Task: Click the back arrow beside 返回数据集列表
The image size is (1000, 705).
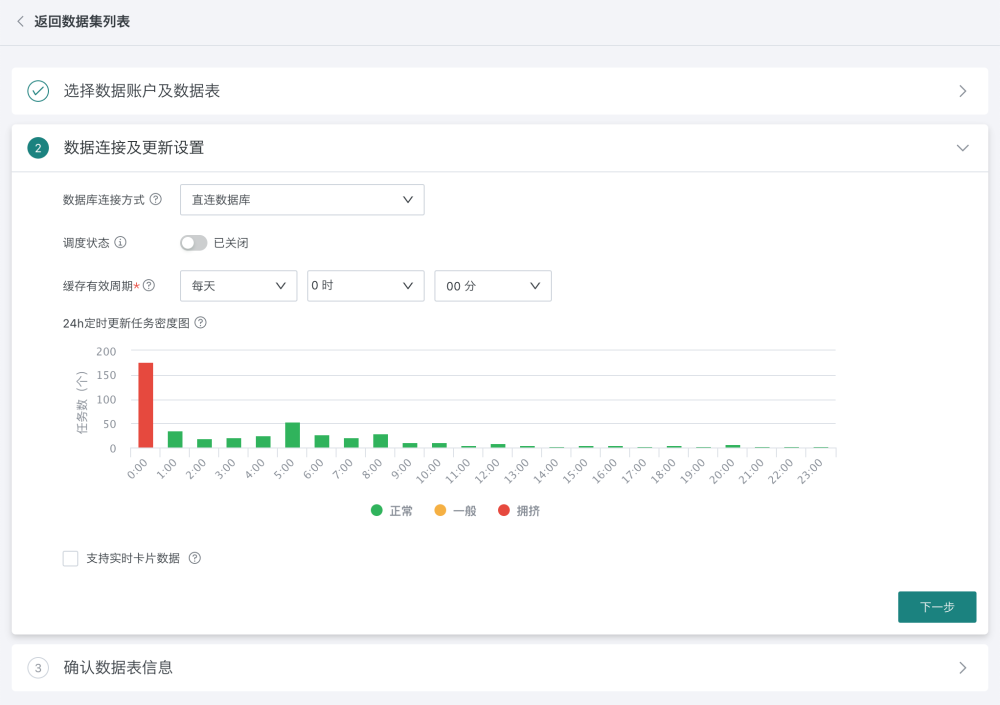Action: click(x=20, y=22)
